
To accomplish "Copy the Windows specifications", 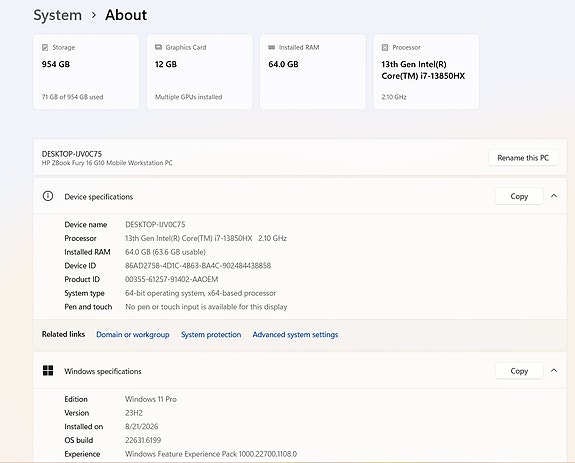I will tap(519, 371).
